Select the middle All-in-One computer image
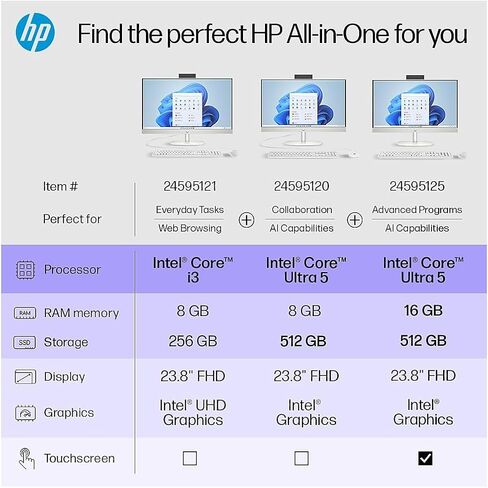 (305, 116)
